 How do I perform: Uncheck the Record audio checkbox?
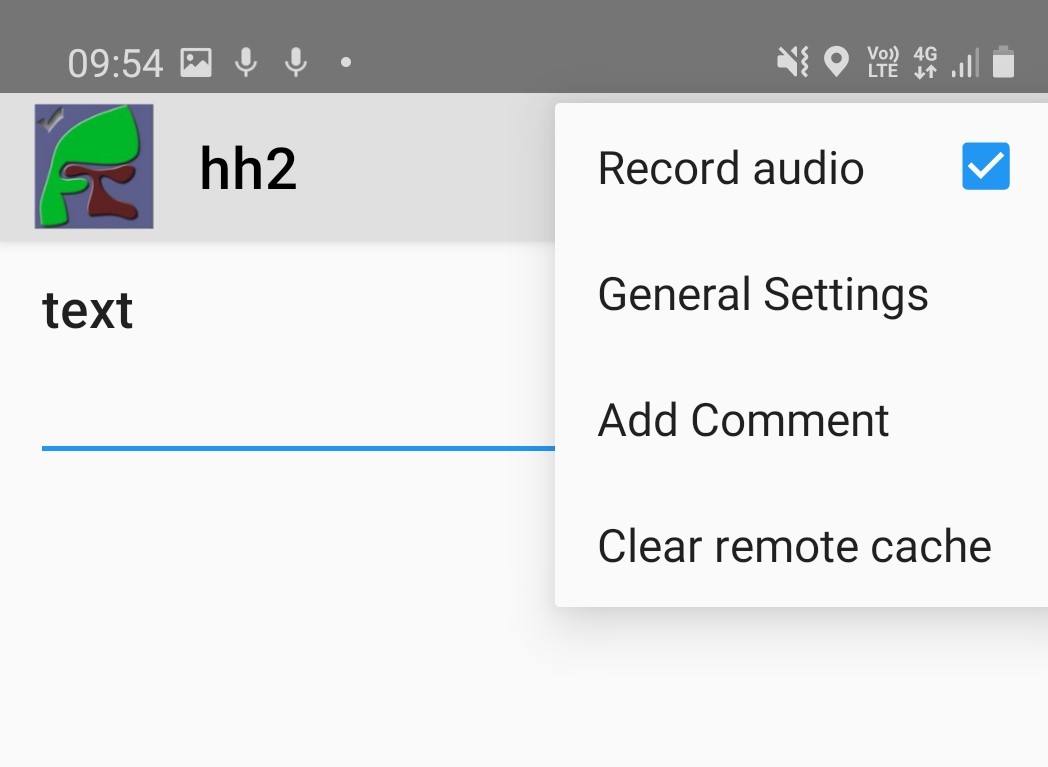(986, 167)
